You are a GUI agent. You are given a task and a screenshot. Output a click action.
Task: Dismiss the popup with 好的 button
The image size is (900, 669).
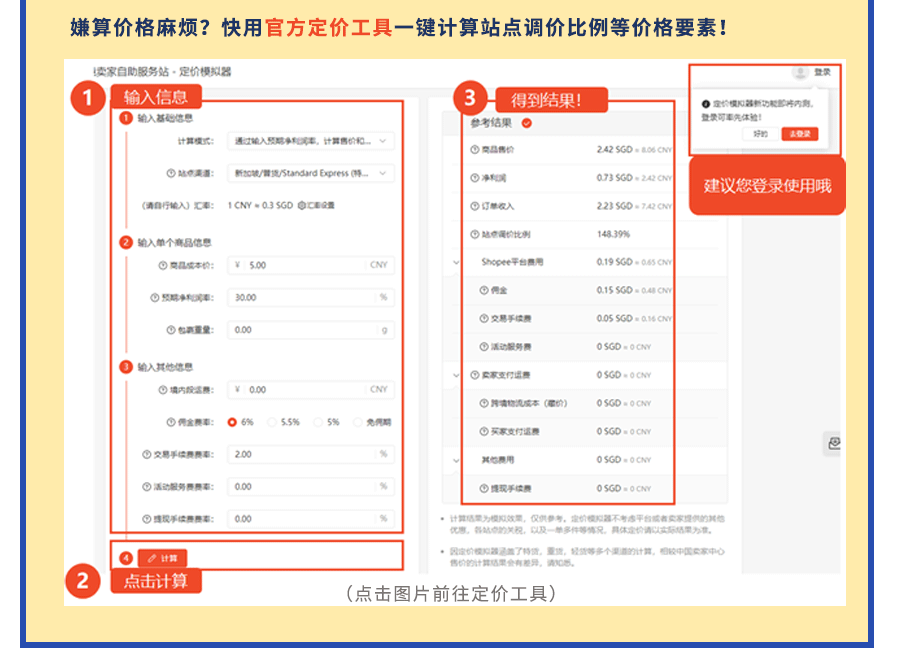pos(761,134)
